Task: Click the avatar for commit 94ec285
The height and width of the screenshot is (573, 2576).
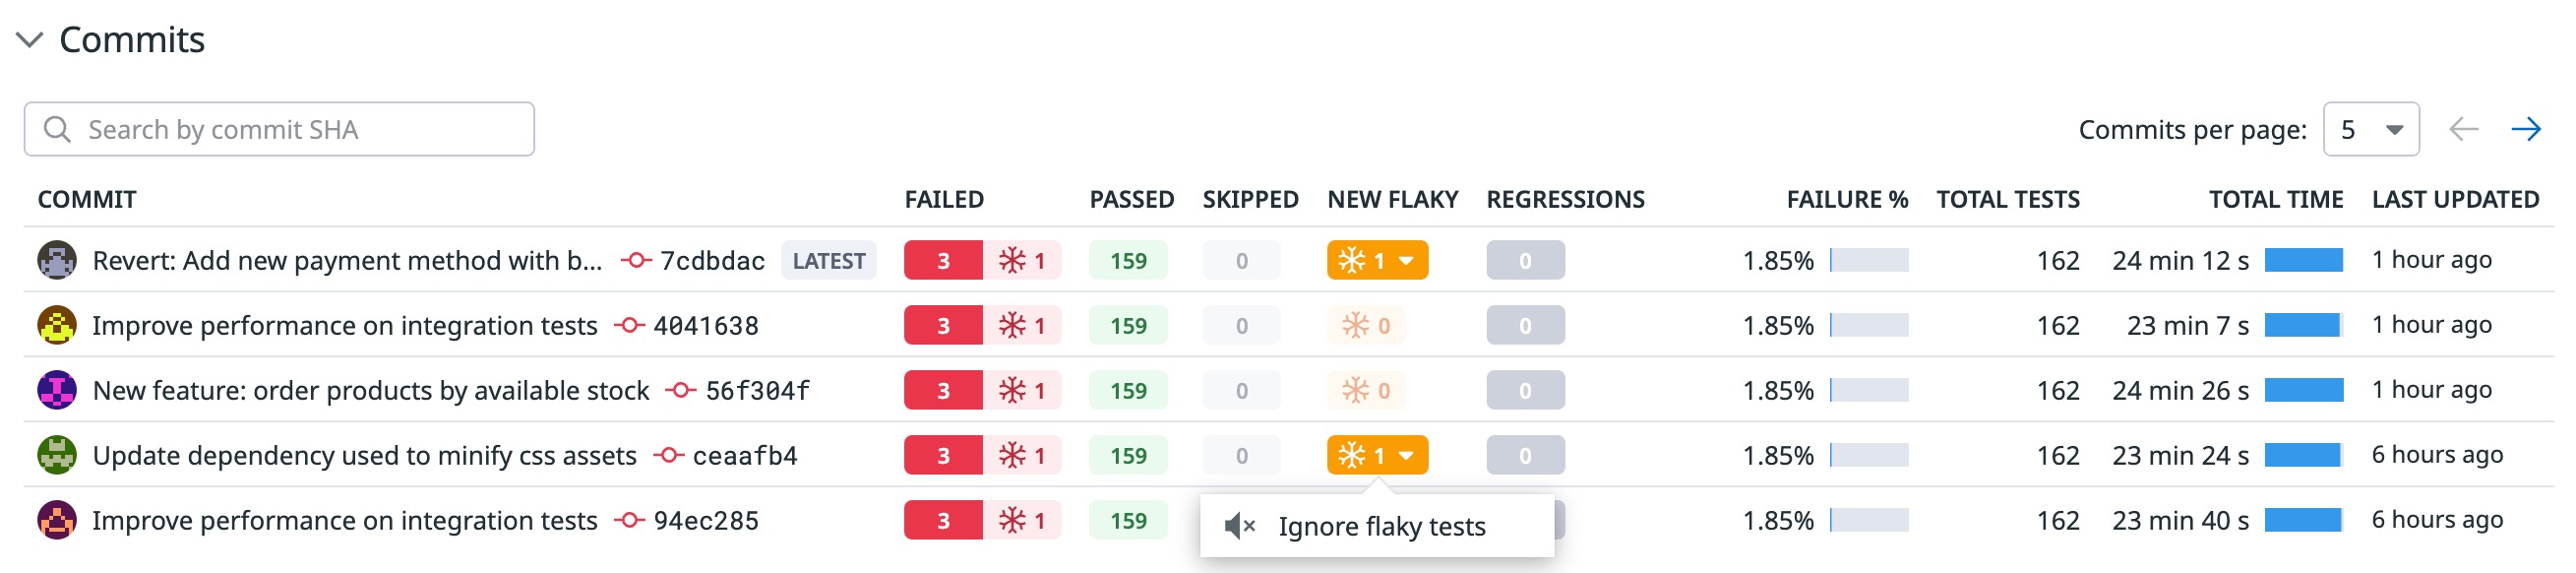Action: pyautogui.click(x=57, y=520)
